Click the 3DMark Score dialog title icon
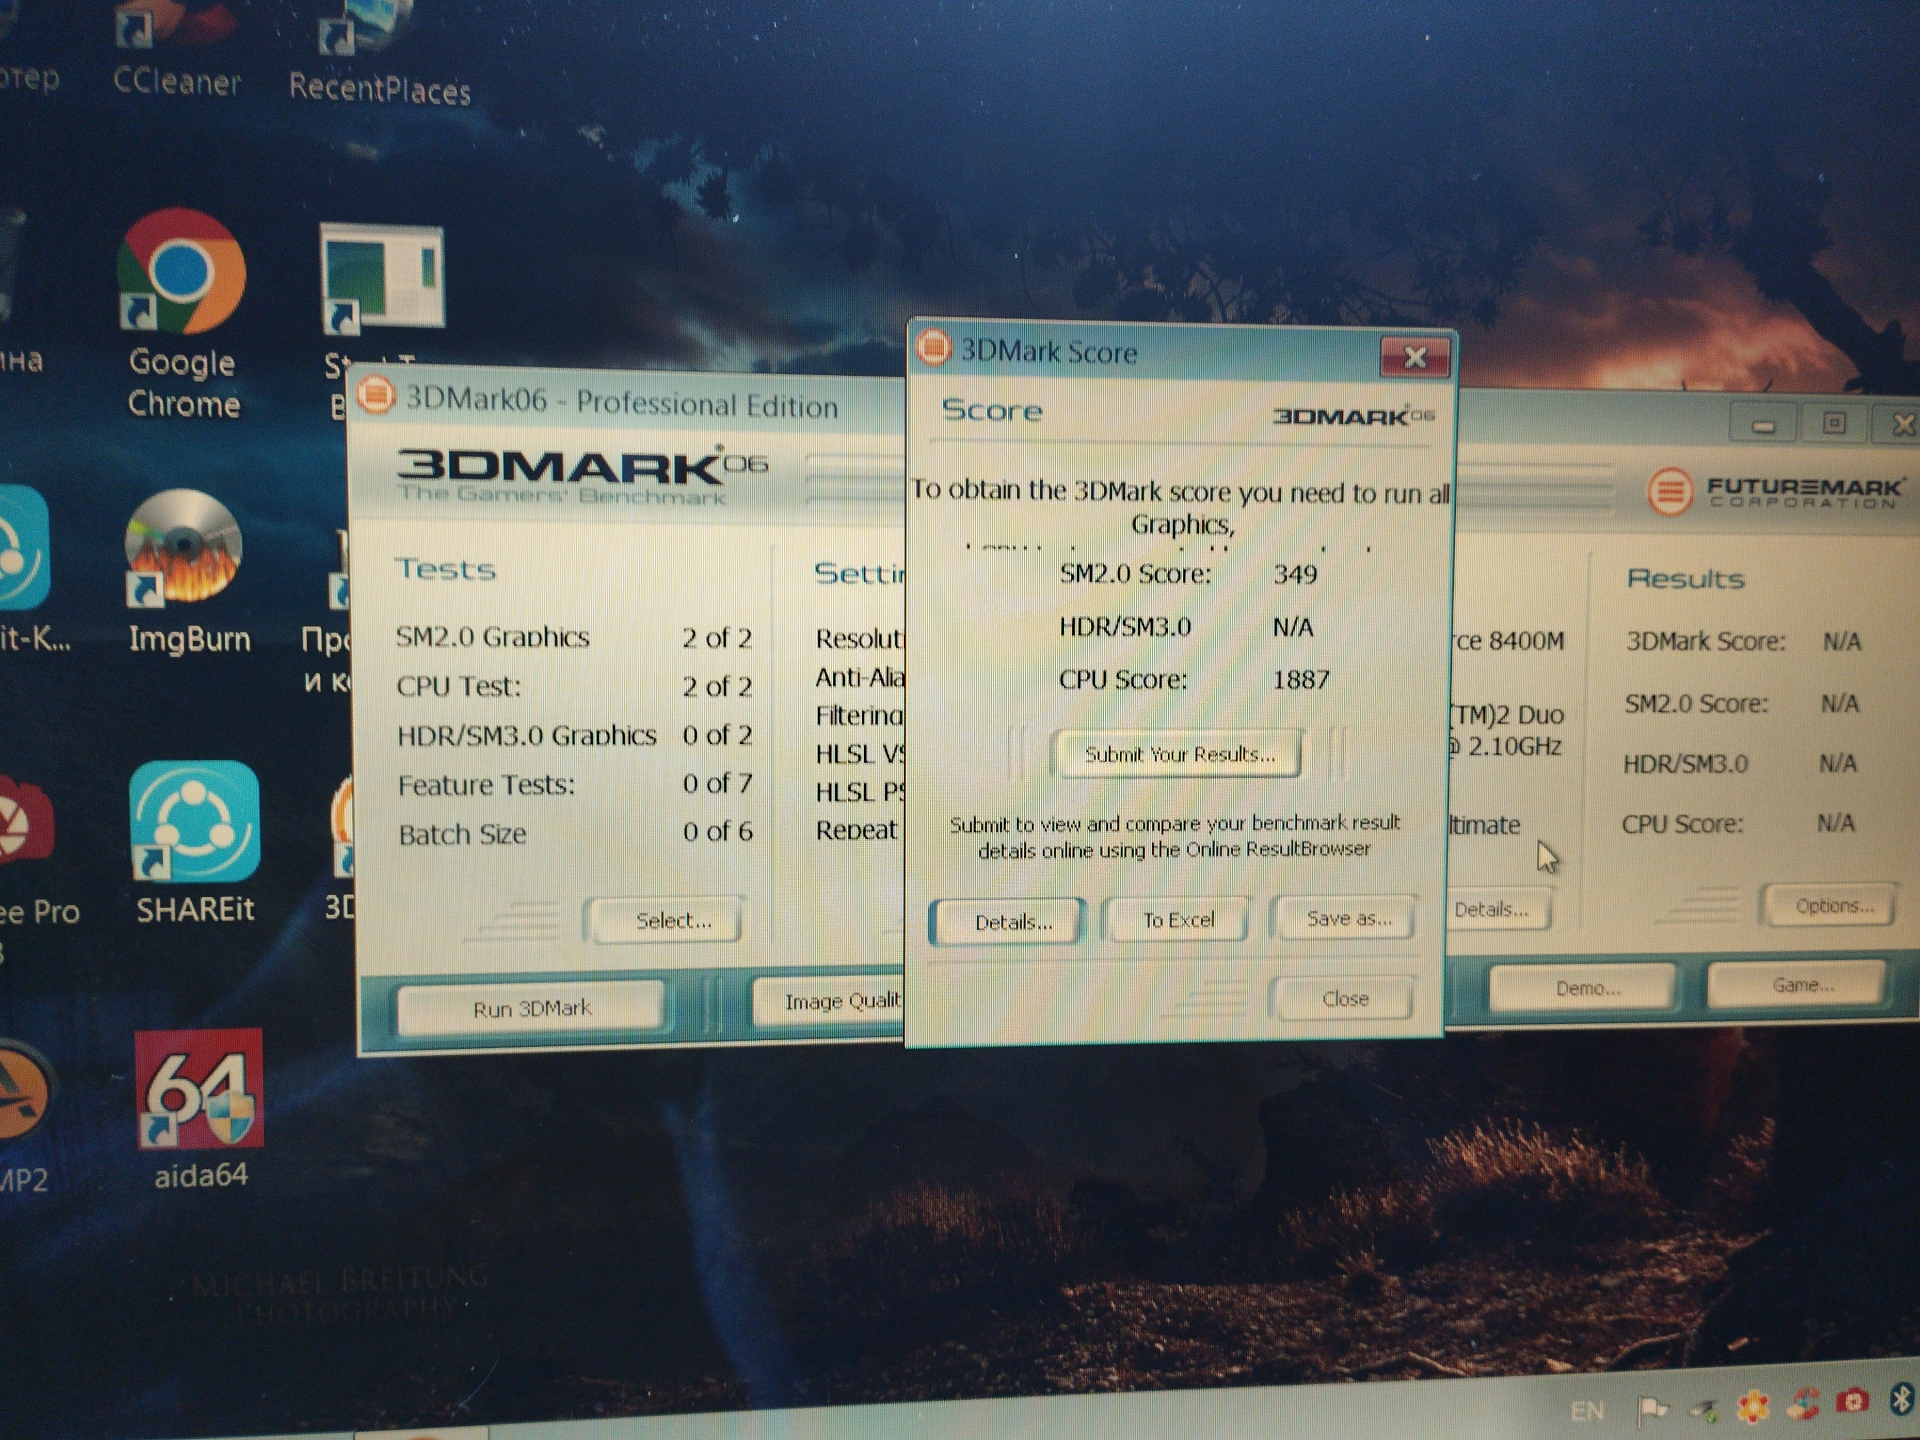Screen dimensions: 1920x1440 [933, 347]
